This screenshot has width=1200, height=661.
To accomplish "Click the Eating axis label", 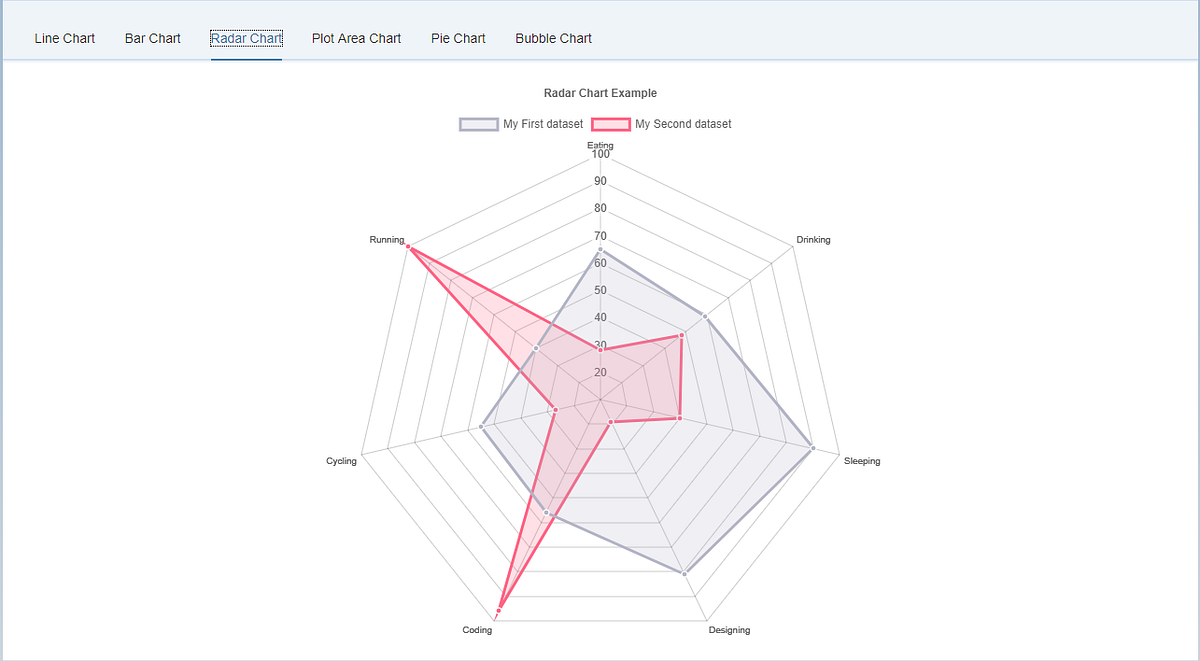I will [x=600, y=145].
